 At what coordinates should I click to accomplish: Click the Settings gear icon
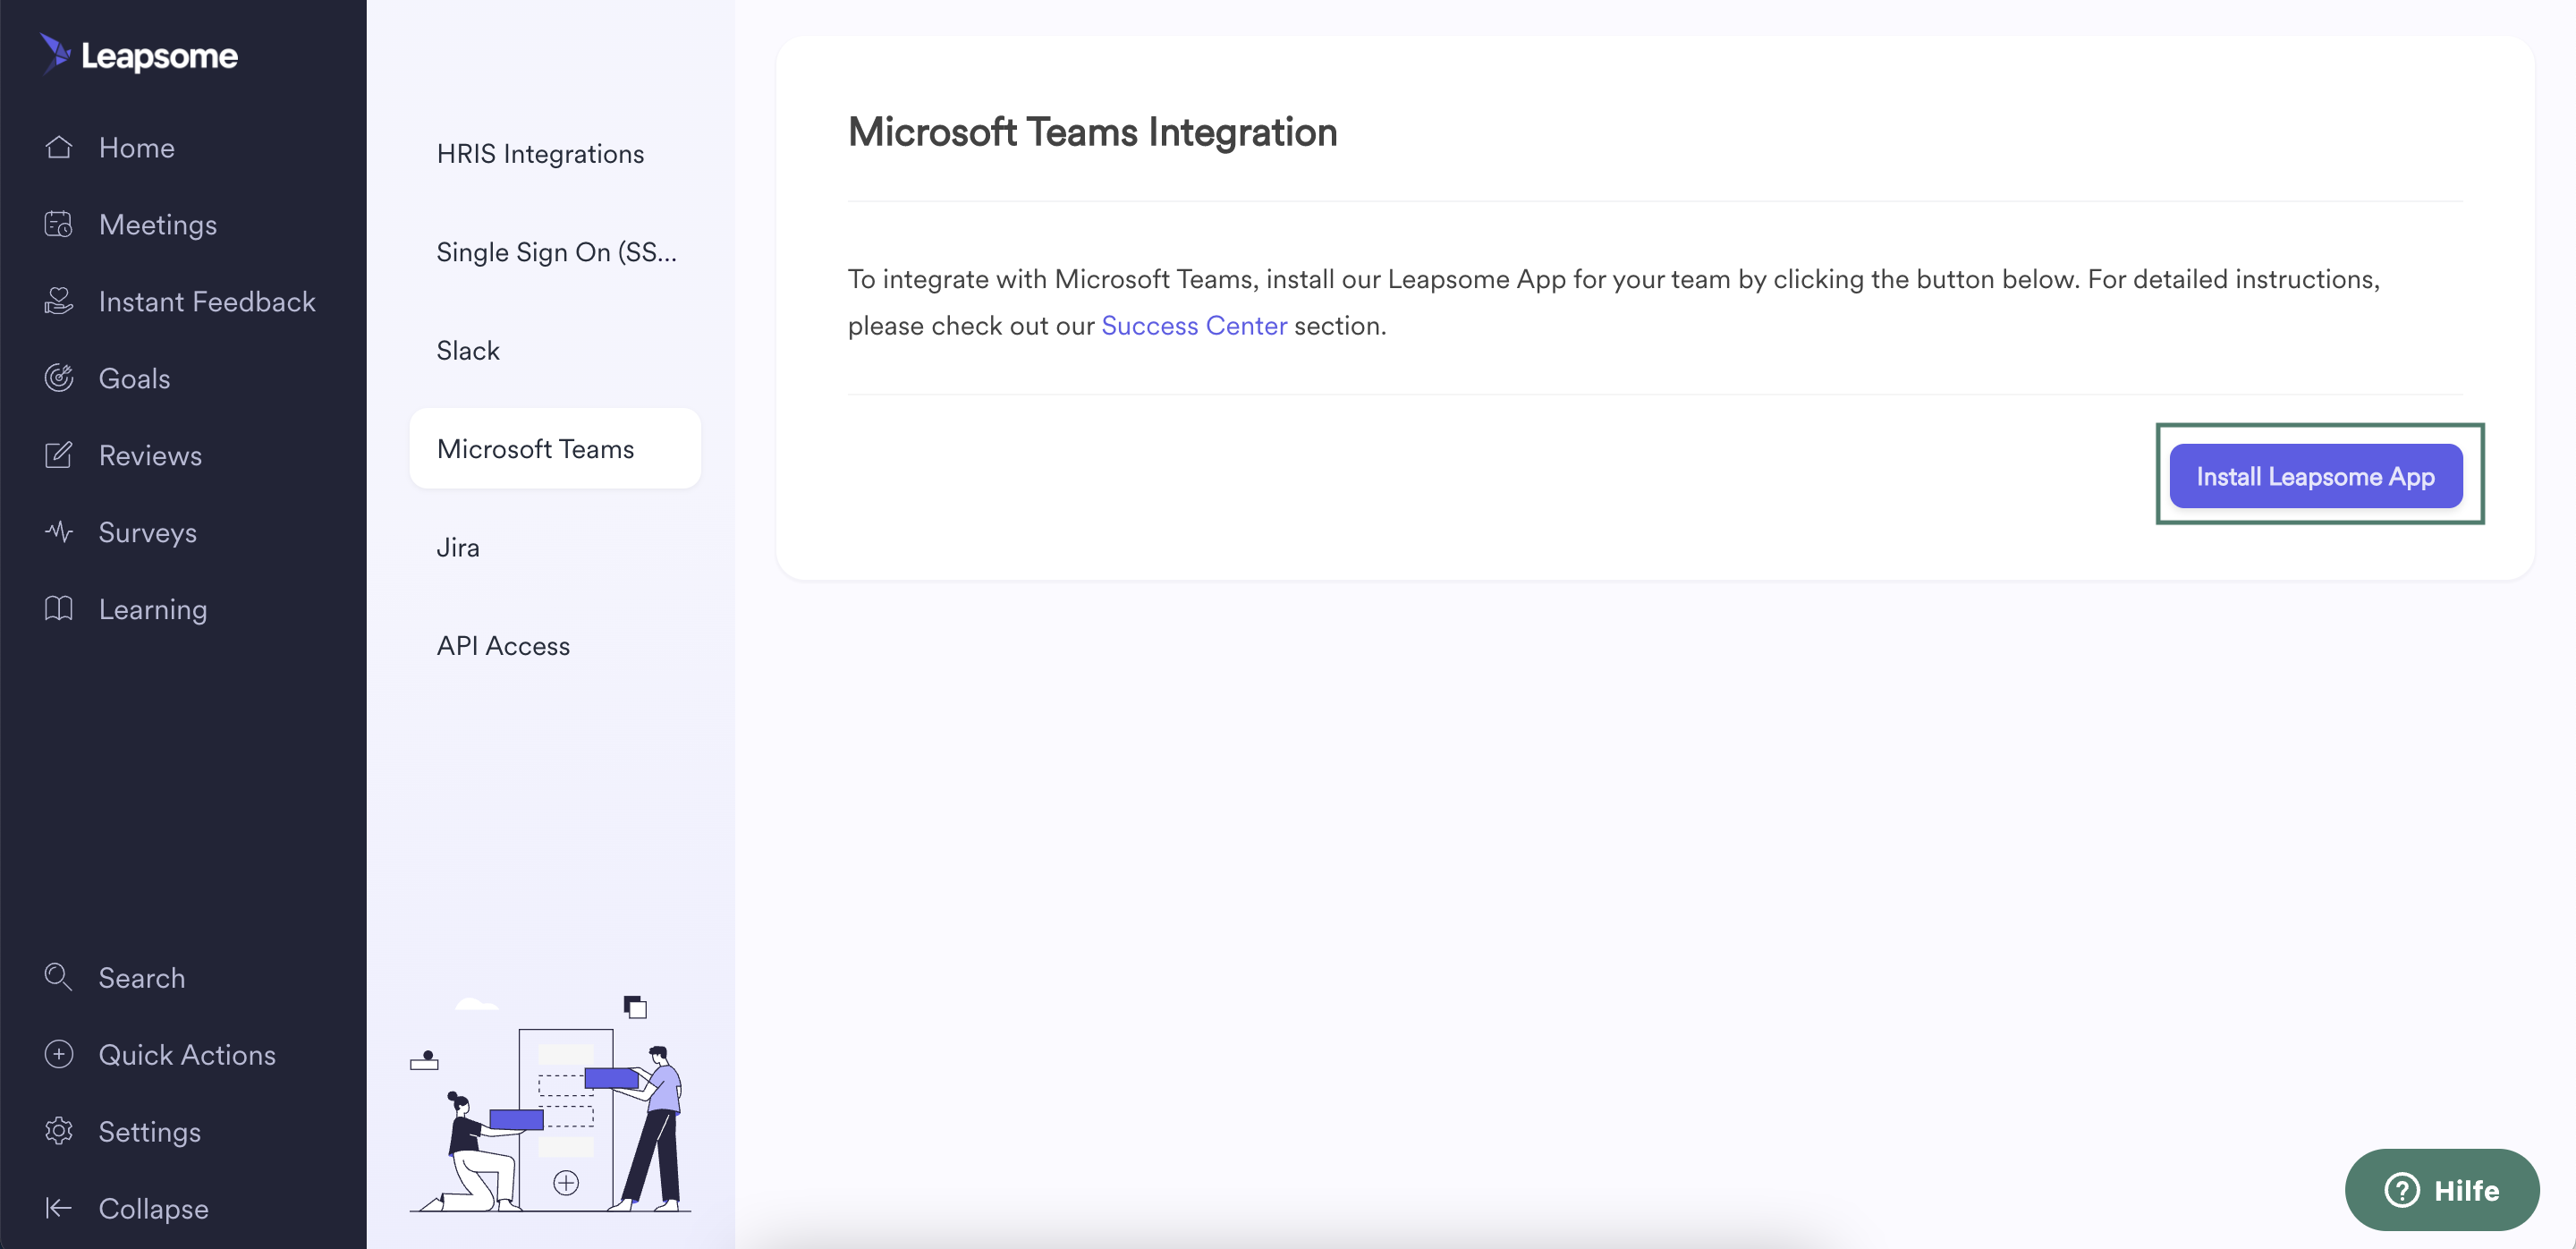click(x=59, y=1131)
